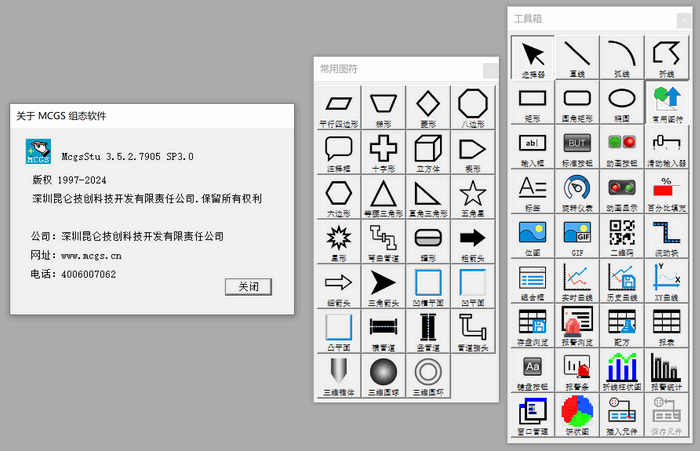
Task: Pick the 五角星 star shape
Action: pyautogui.click(x=473, y=197)
